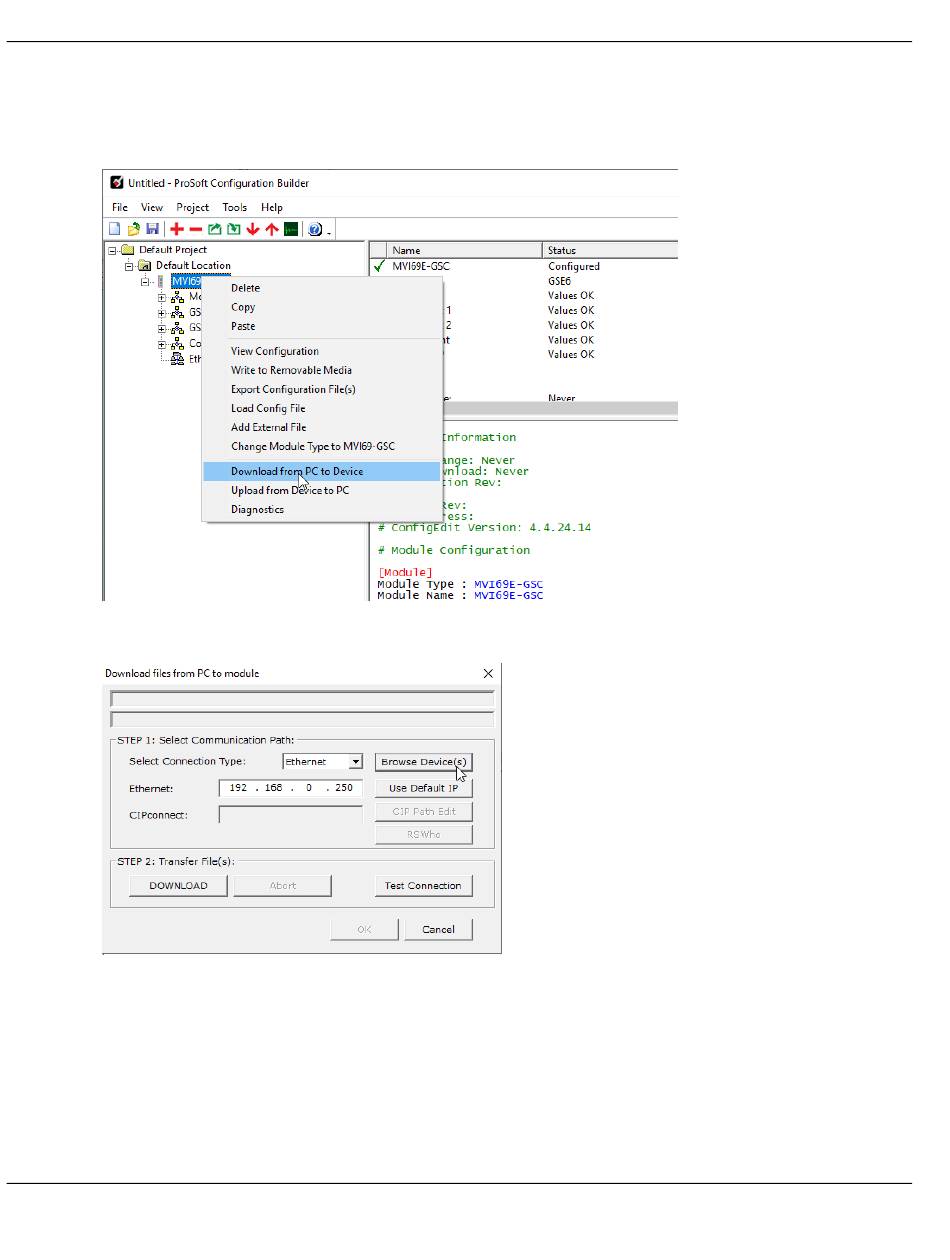Collapse the highlighted MVI69 module node
This screenshot has height=1260, width=950.
point(146,281)
